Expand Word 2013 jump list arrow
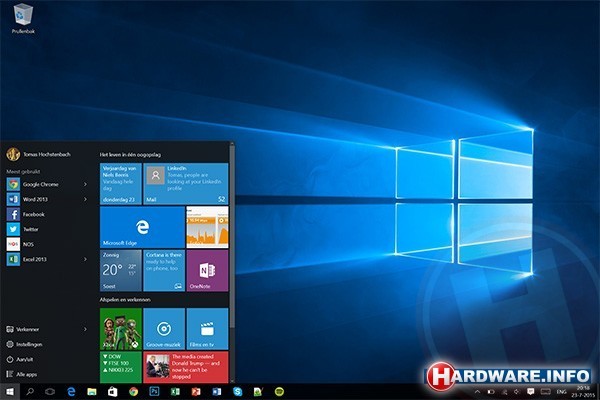Viewport: 600px width, 400px height. [85, 199]
